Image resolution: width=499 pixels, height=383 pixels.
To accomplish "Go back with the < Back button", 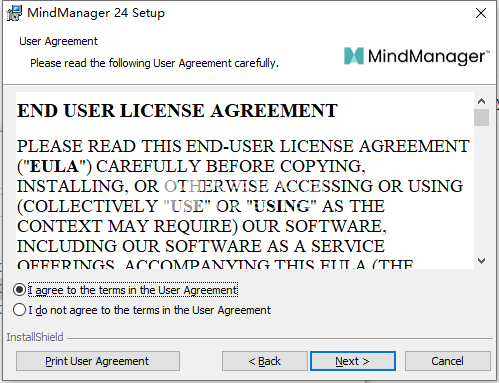I will [x=265, y=361].
